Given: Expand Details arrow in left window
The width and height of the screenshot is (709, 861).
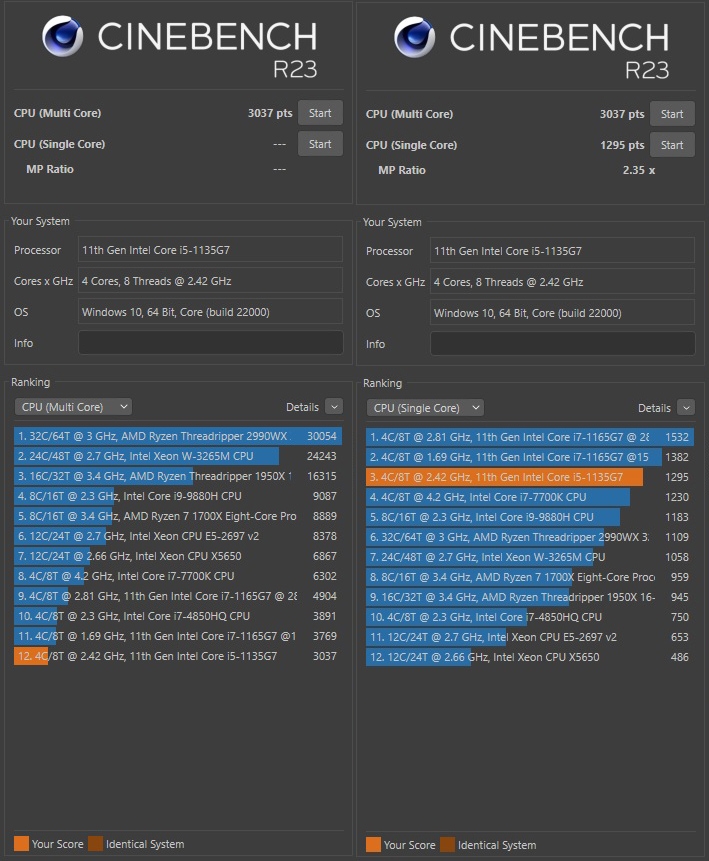Looking at the screenshot, I should click(x=334, y=406).
